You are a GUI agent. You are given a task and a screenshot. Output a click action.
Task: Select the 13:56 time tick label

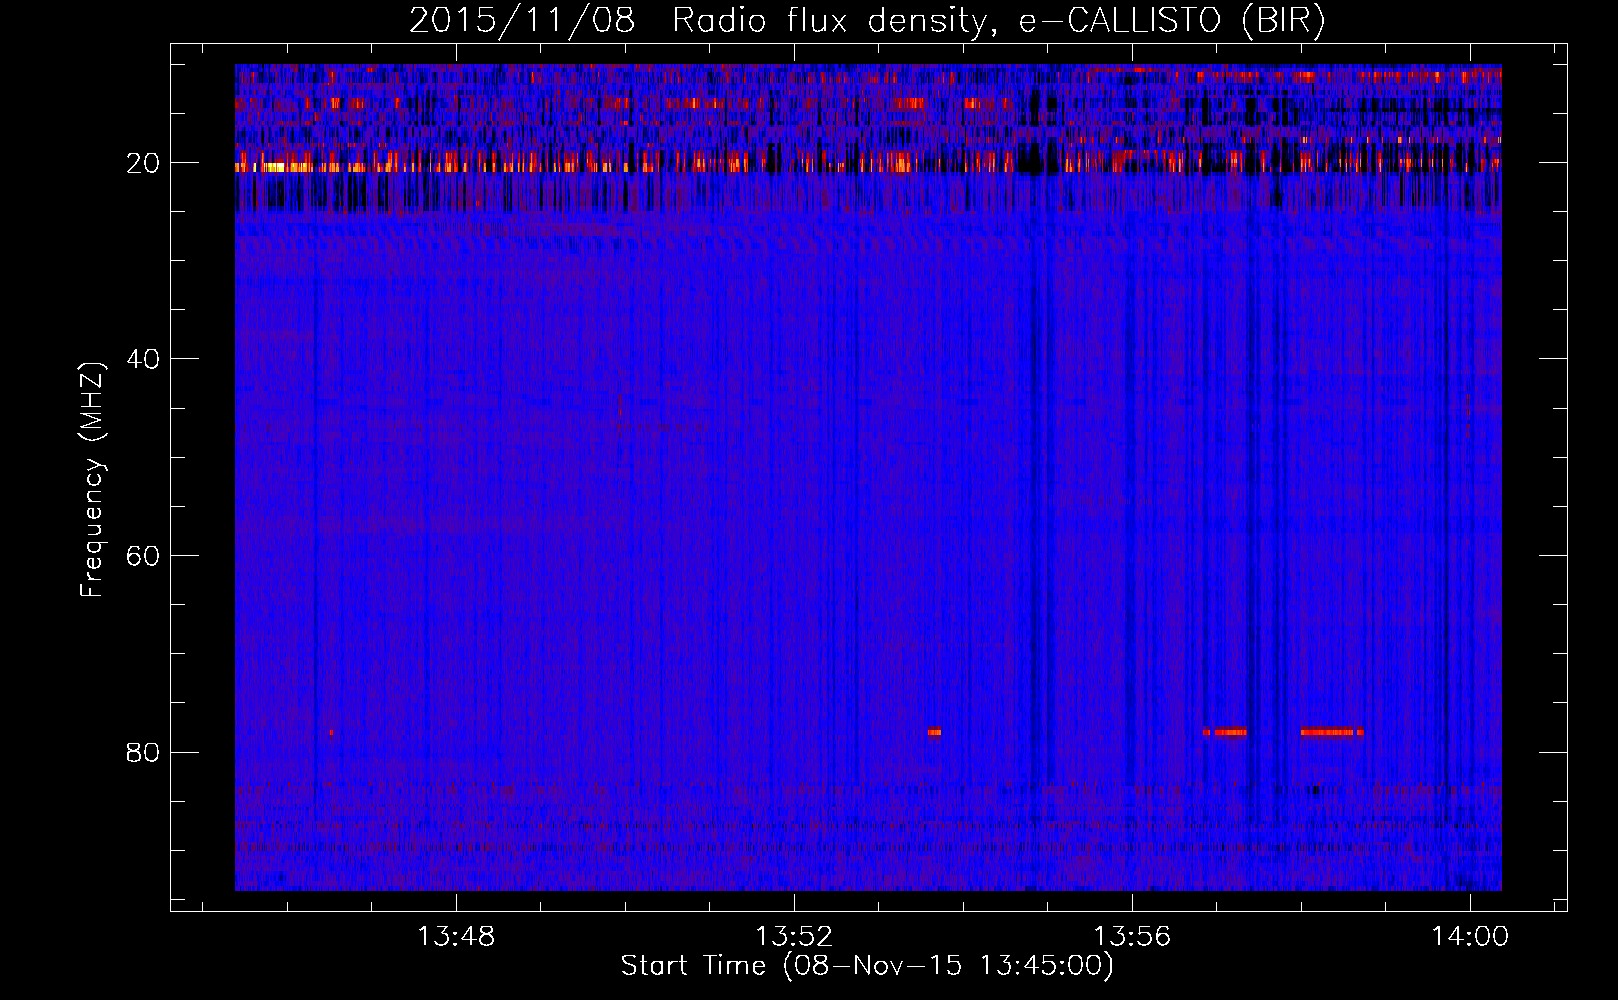pos(1132,937)
